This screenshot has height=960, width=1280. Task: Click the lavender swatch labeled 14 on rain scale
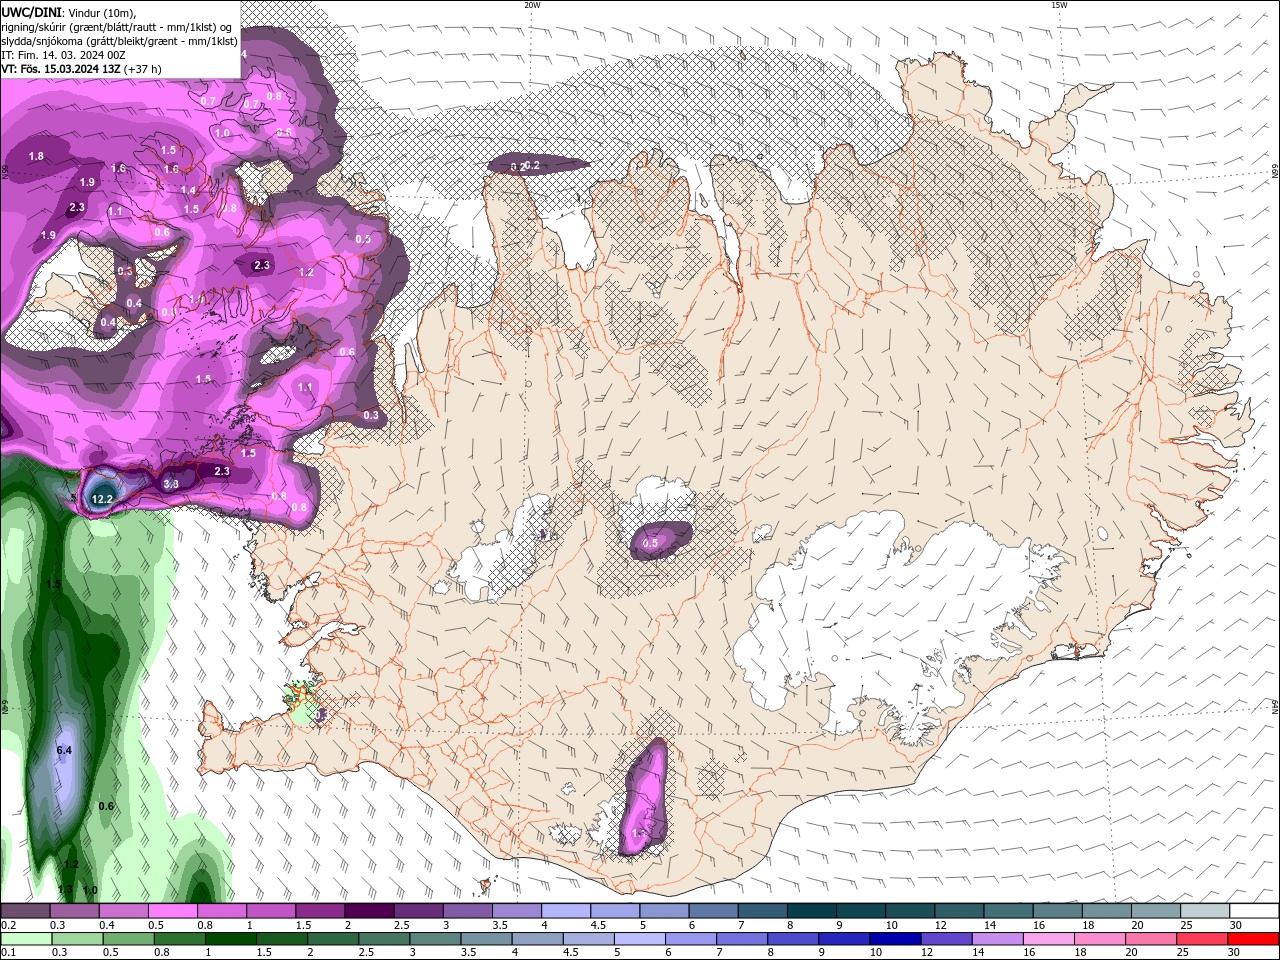(996, 938)
